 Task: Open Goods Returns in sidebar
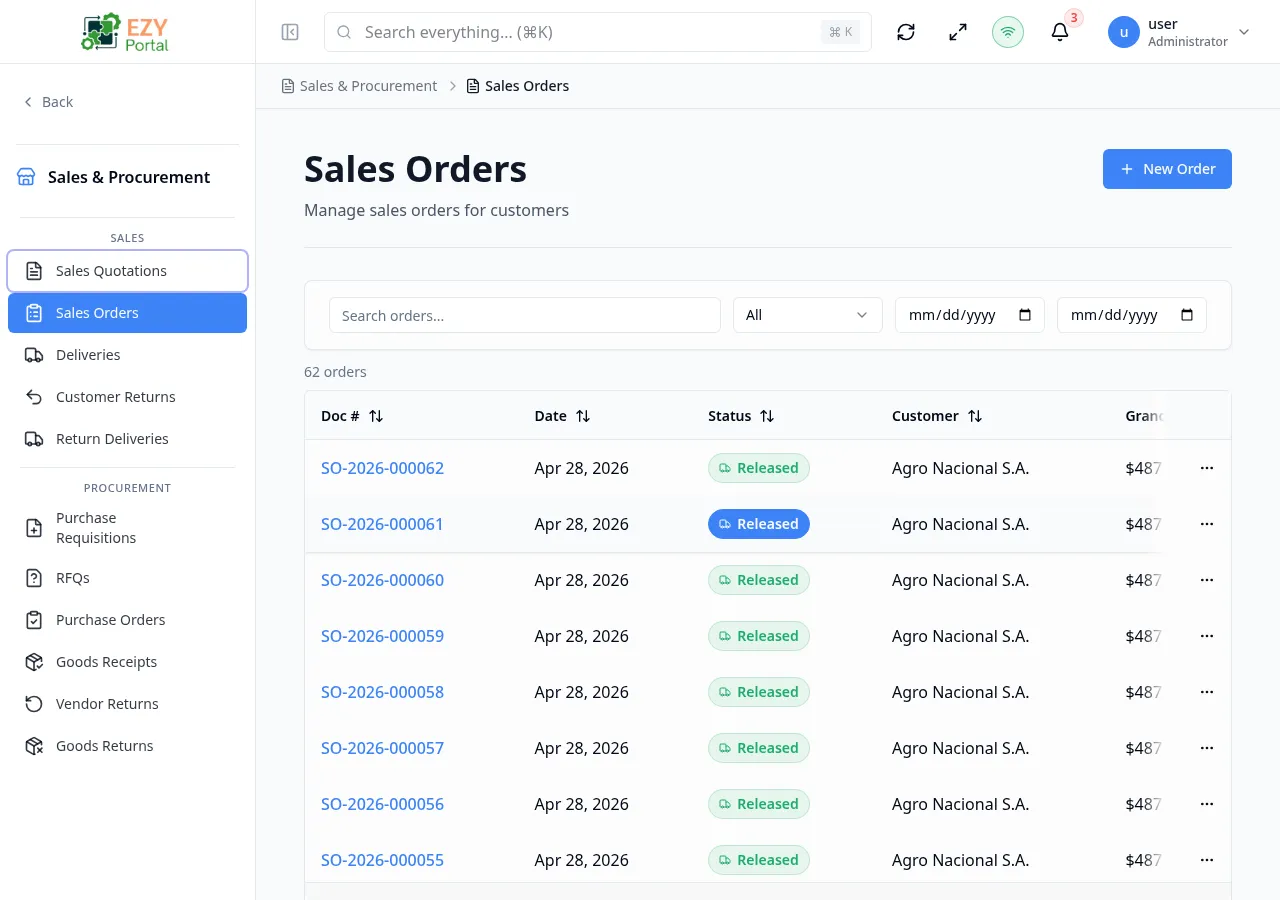pyautogui.click(x=127, y=746)
